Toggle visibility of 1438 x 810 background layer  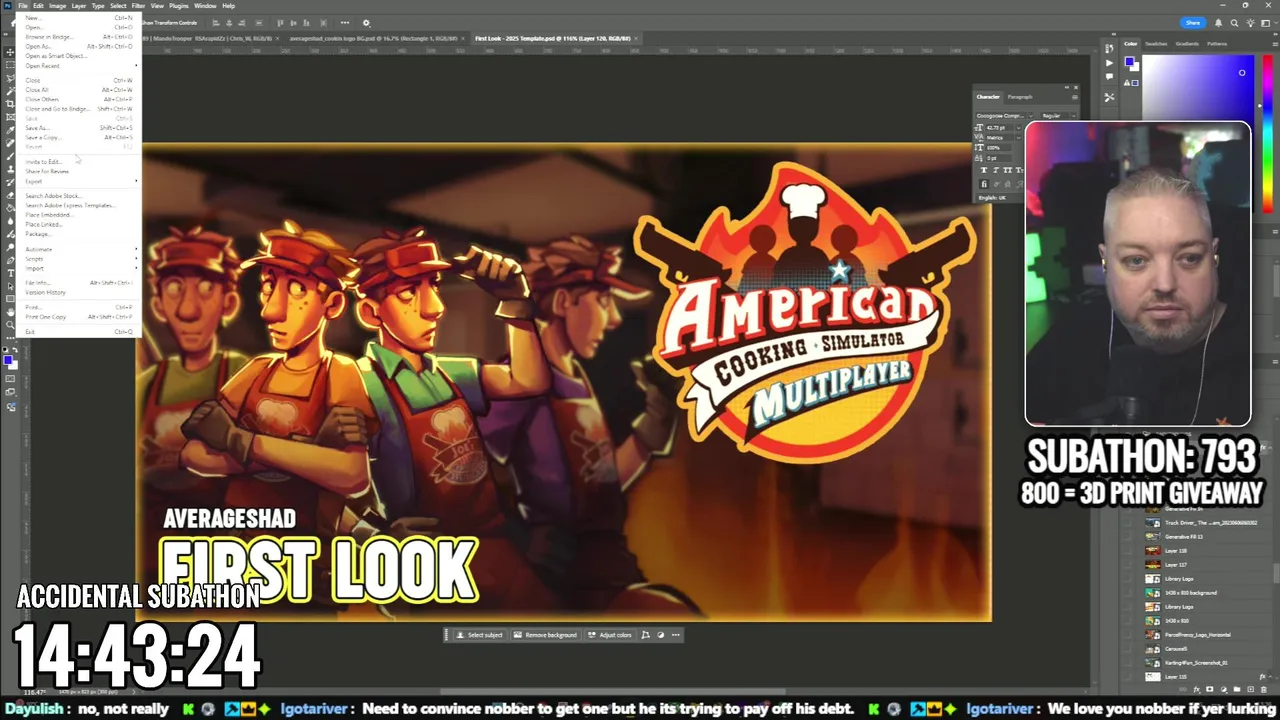[1127, 593]
